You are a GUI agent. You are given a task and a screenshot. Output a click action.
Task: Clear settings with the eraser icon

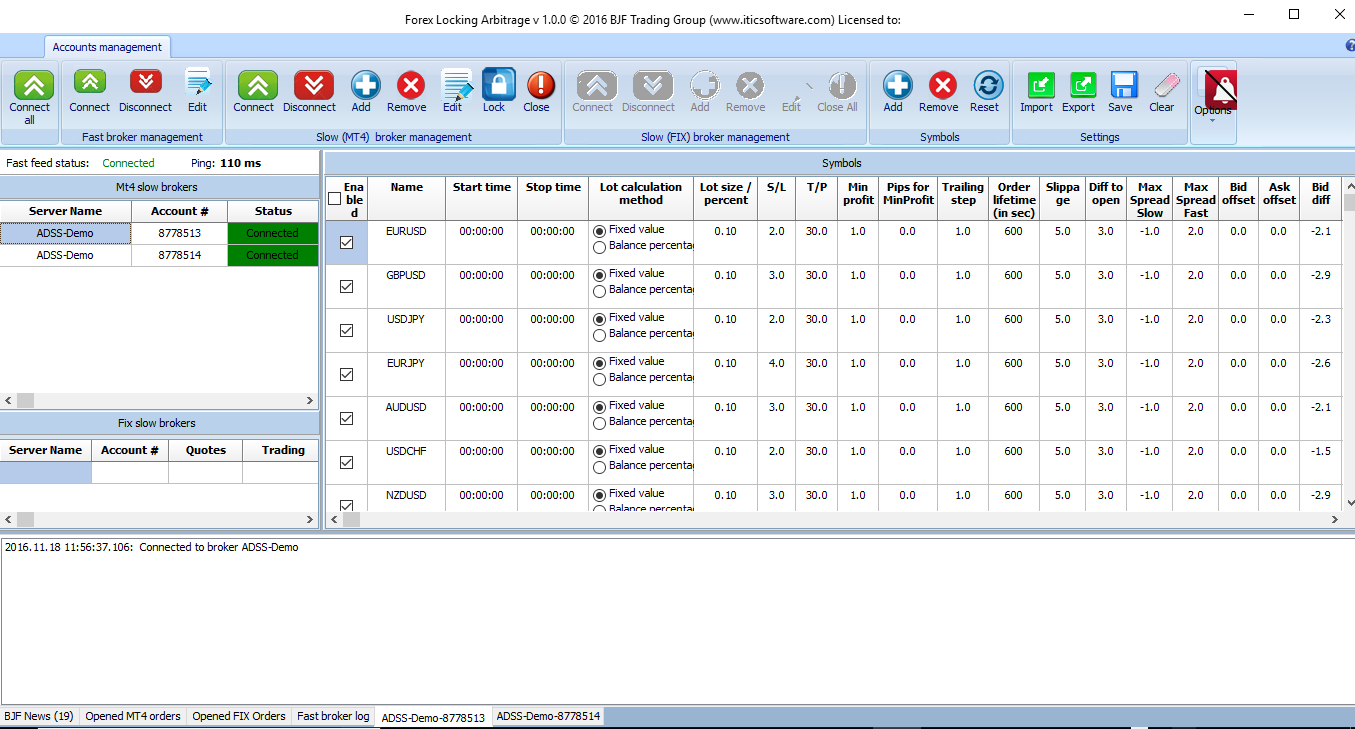point(1162,85)
